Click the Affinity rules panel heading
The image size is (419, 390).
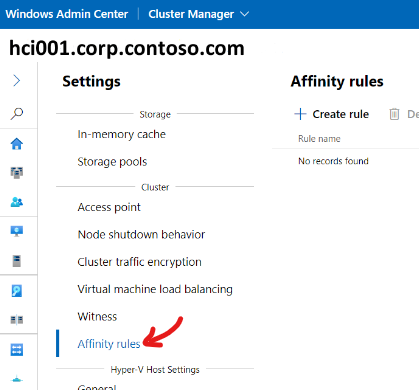tap(337, 81)
